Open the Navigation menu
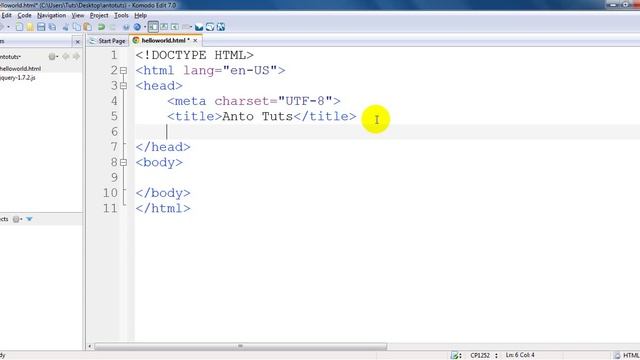This screenshot has width=640, height=360. point(51,16)
